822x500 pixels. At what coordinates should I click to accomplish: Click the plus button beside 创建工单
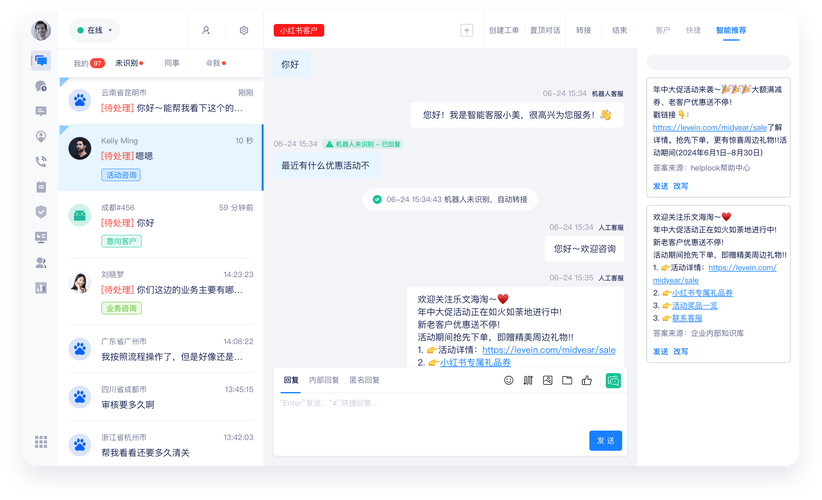(466, 31)
